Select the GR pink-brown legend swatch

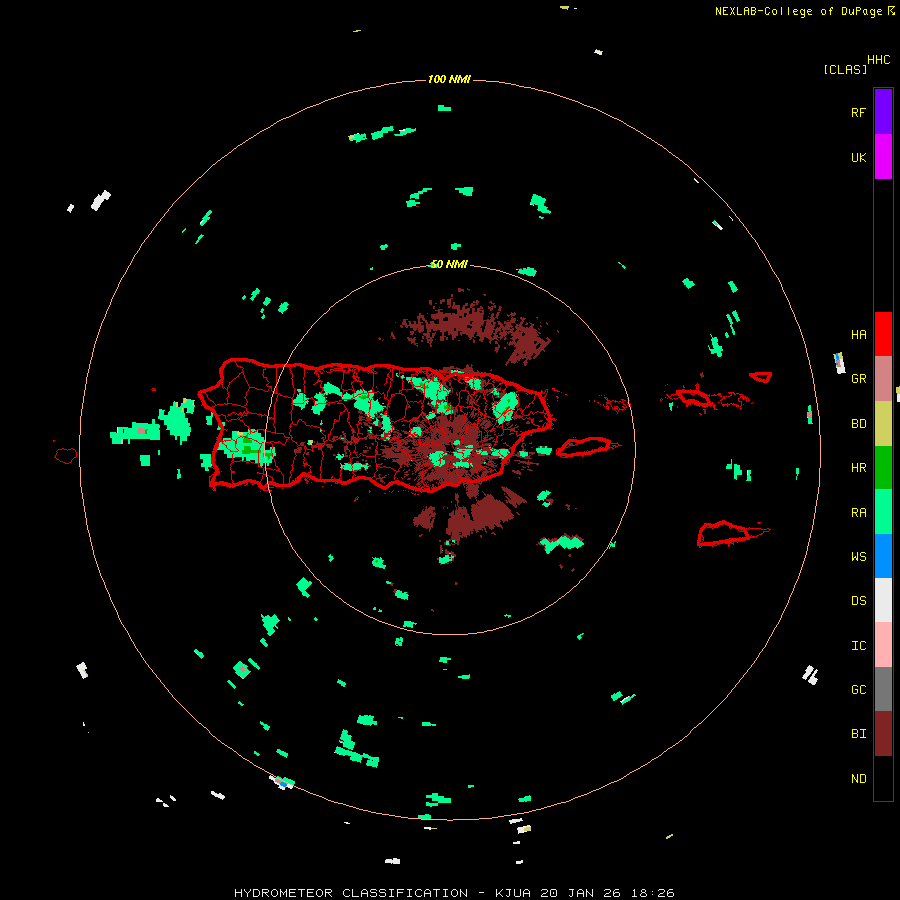883,379
